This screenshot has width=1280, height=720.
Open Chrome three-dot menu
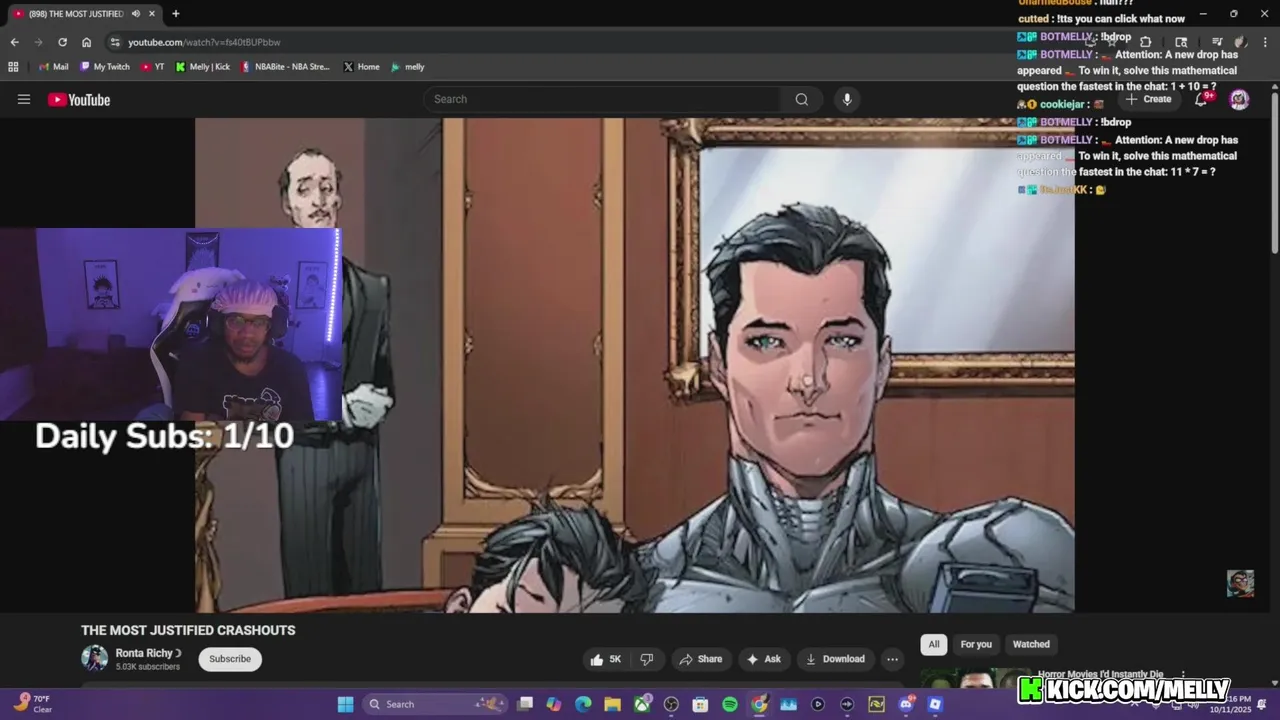(x=1266, y=42)
